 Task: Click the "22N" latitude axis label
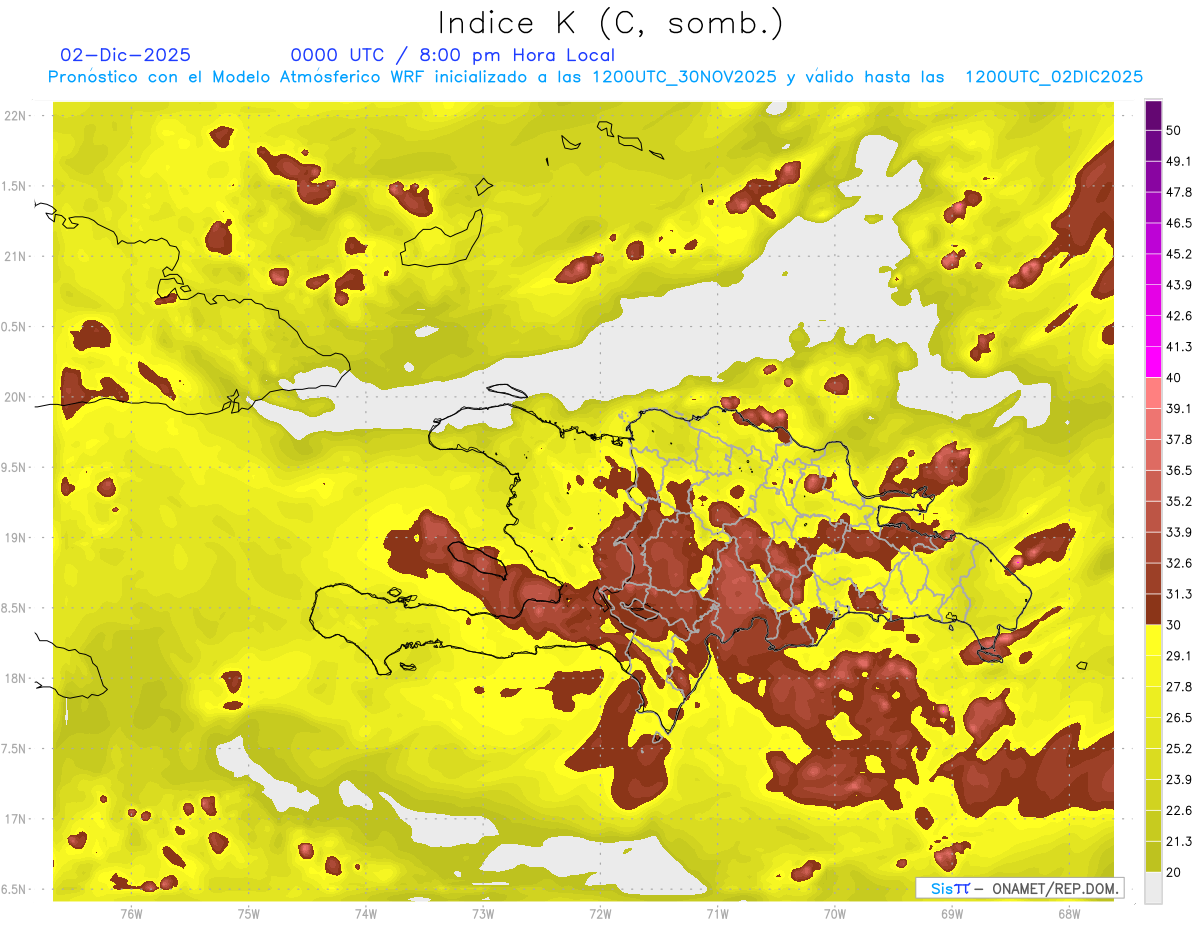point(16,116)
